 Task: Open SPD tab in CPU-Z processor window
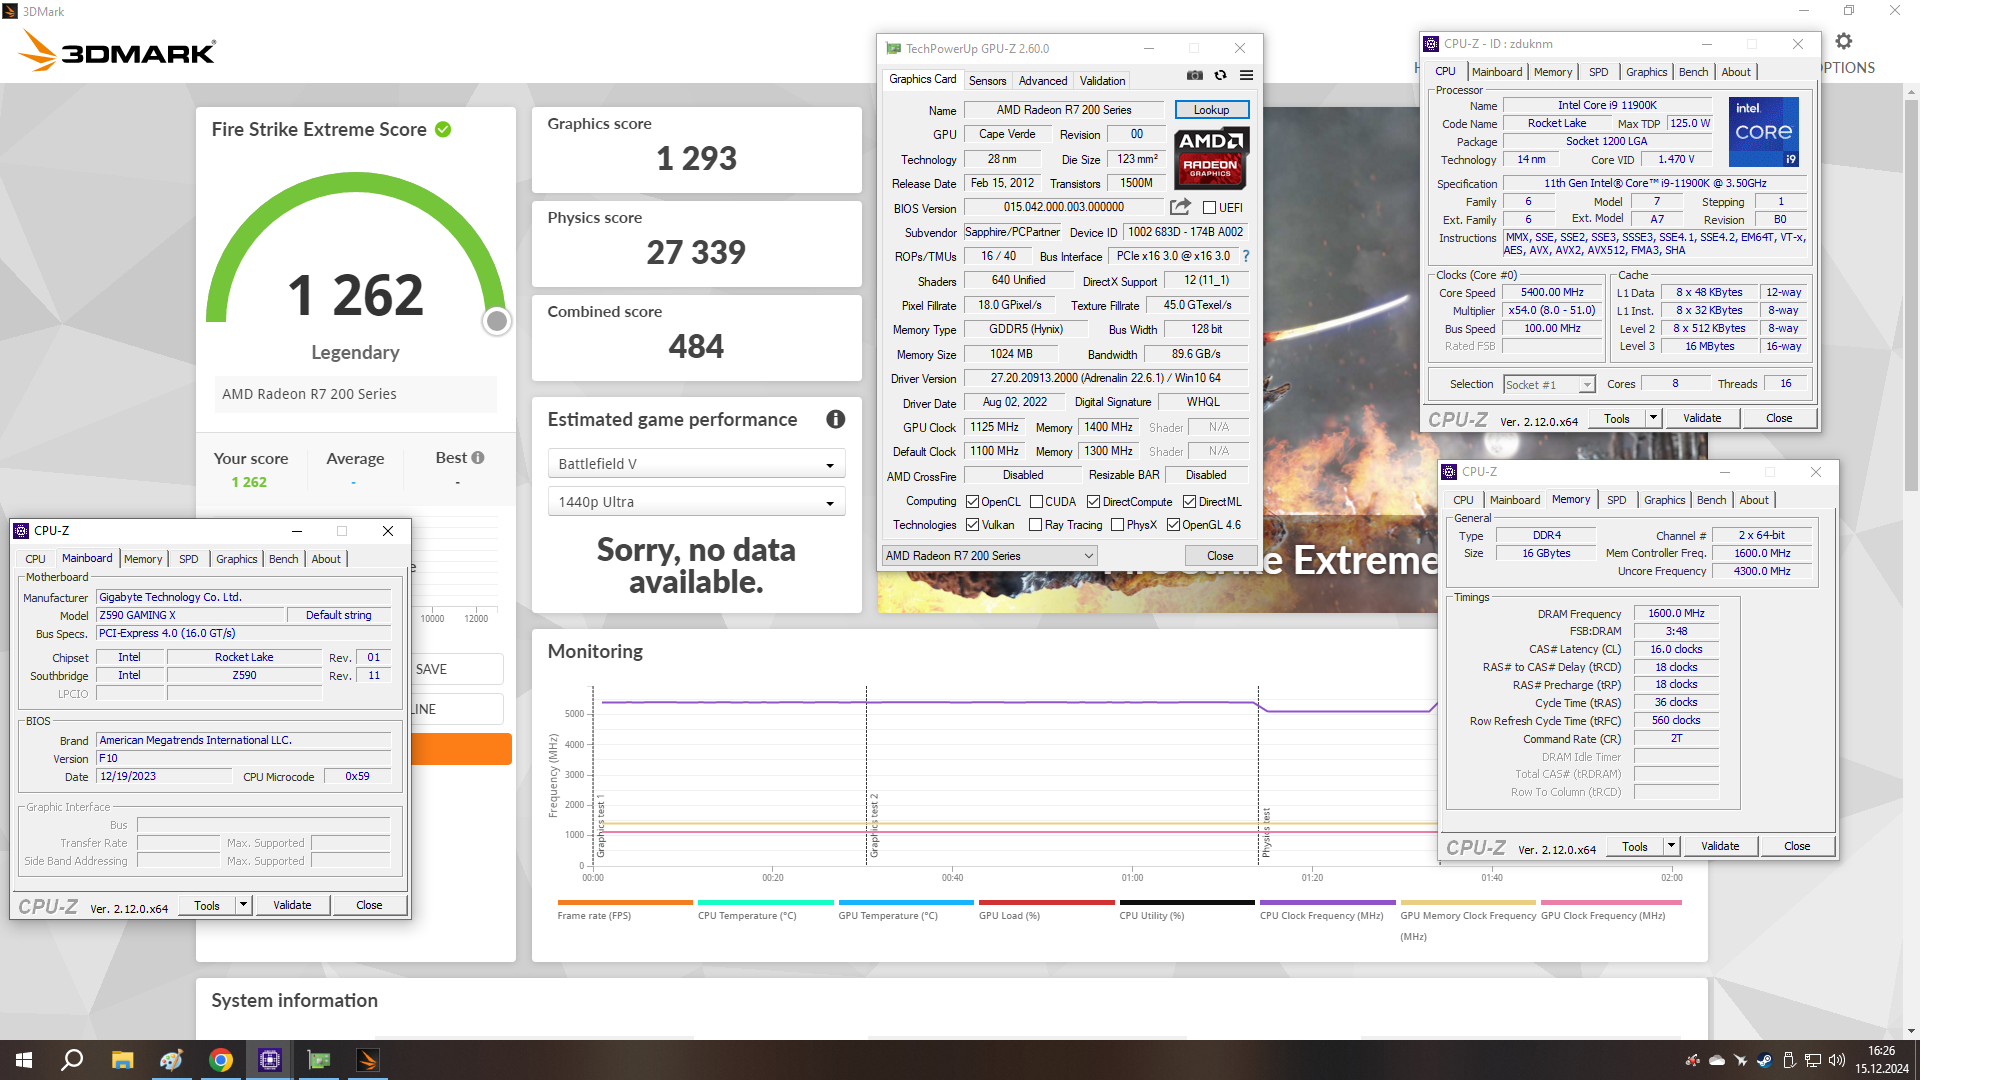(1598, 72)
